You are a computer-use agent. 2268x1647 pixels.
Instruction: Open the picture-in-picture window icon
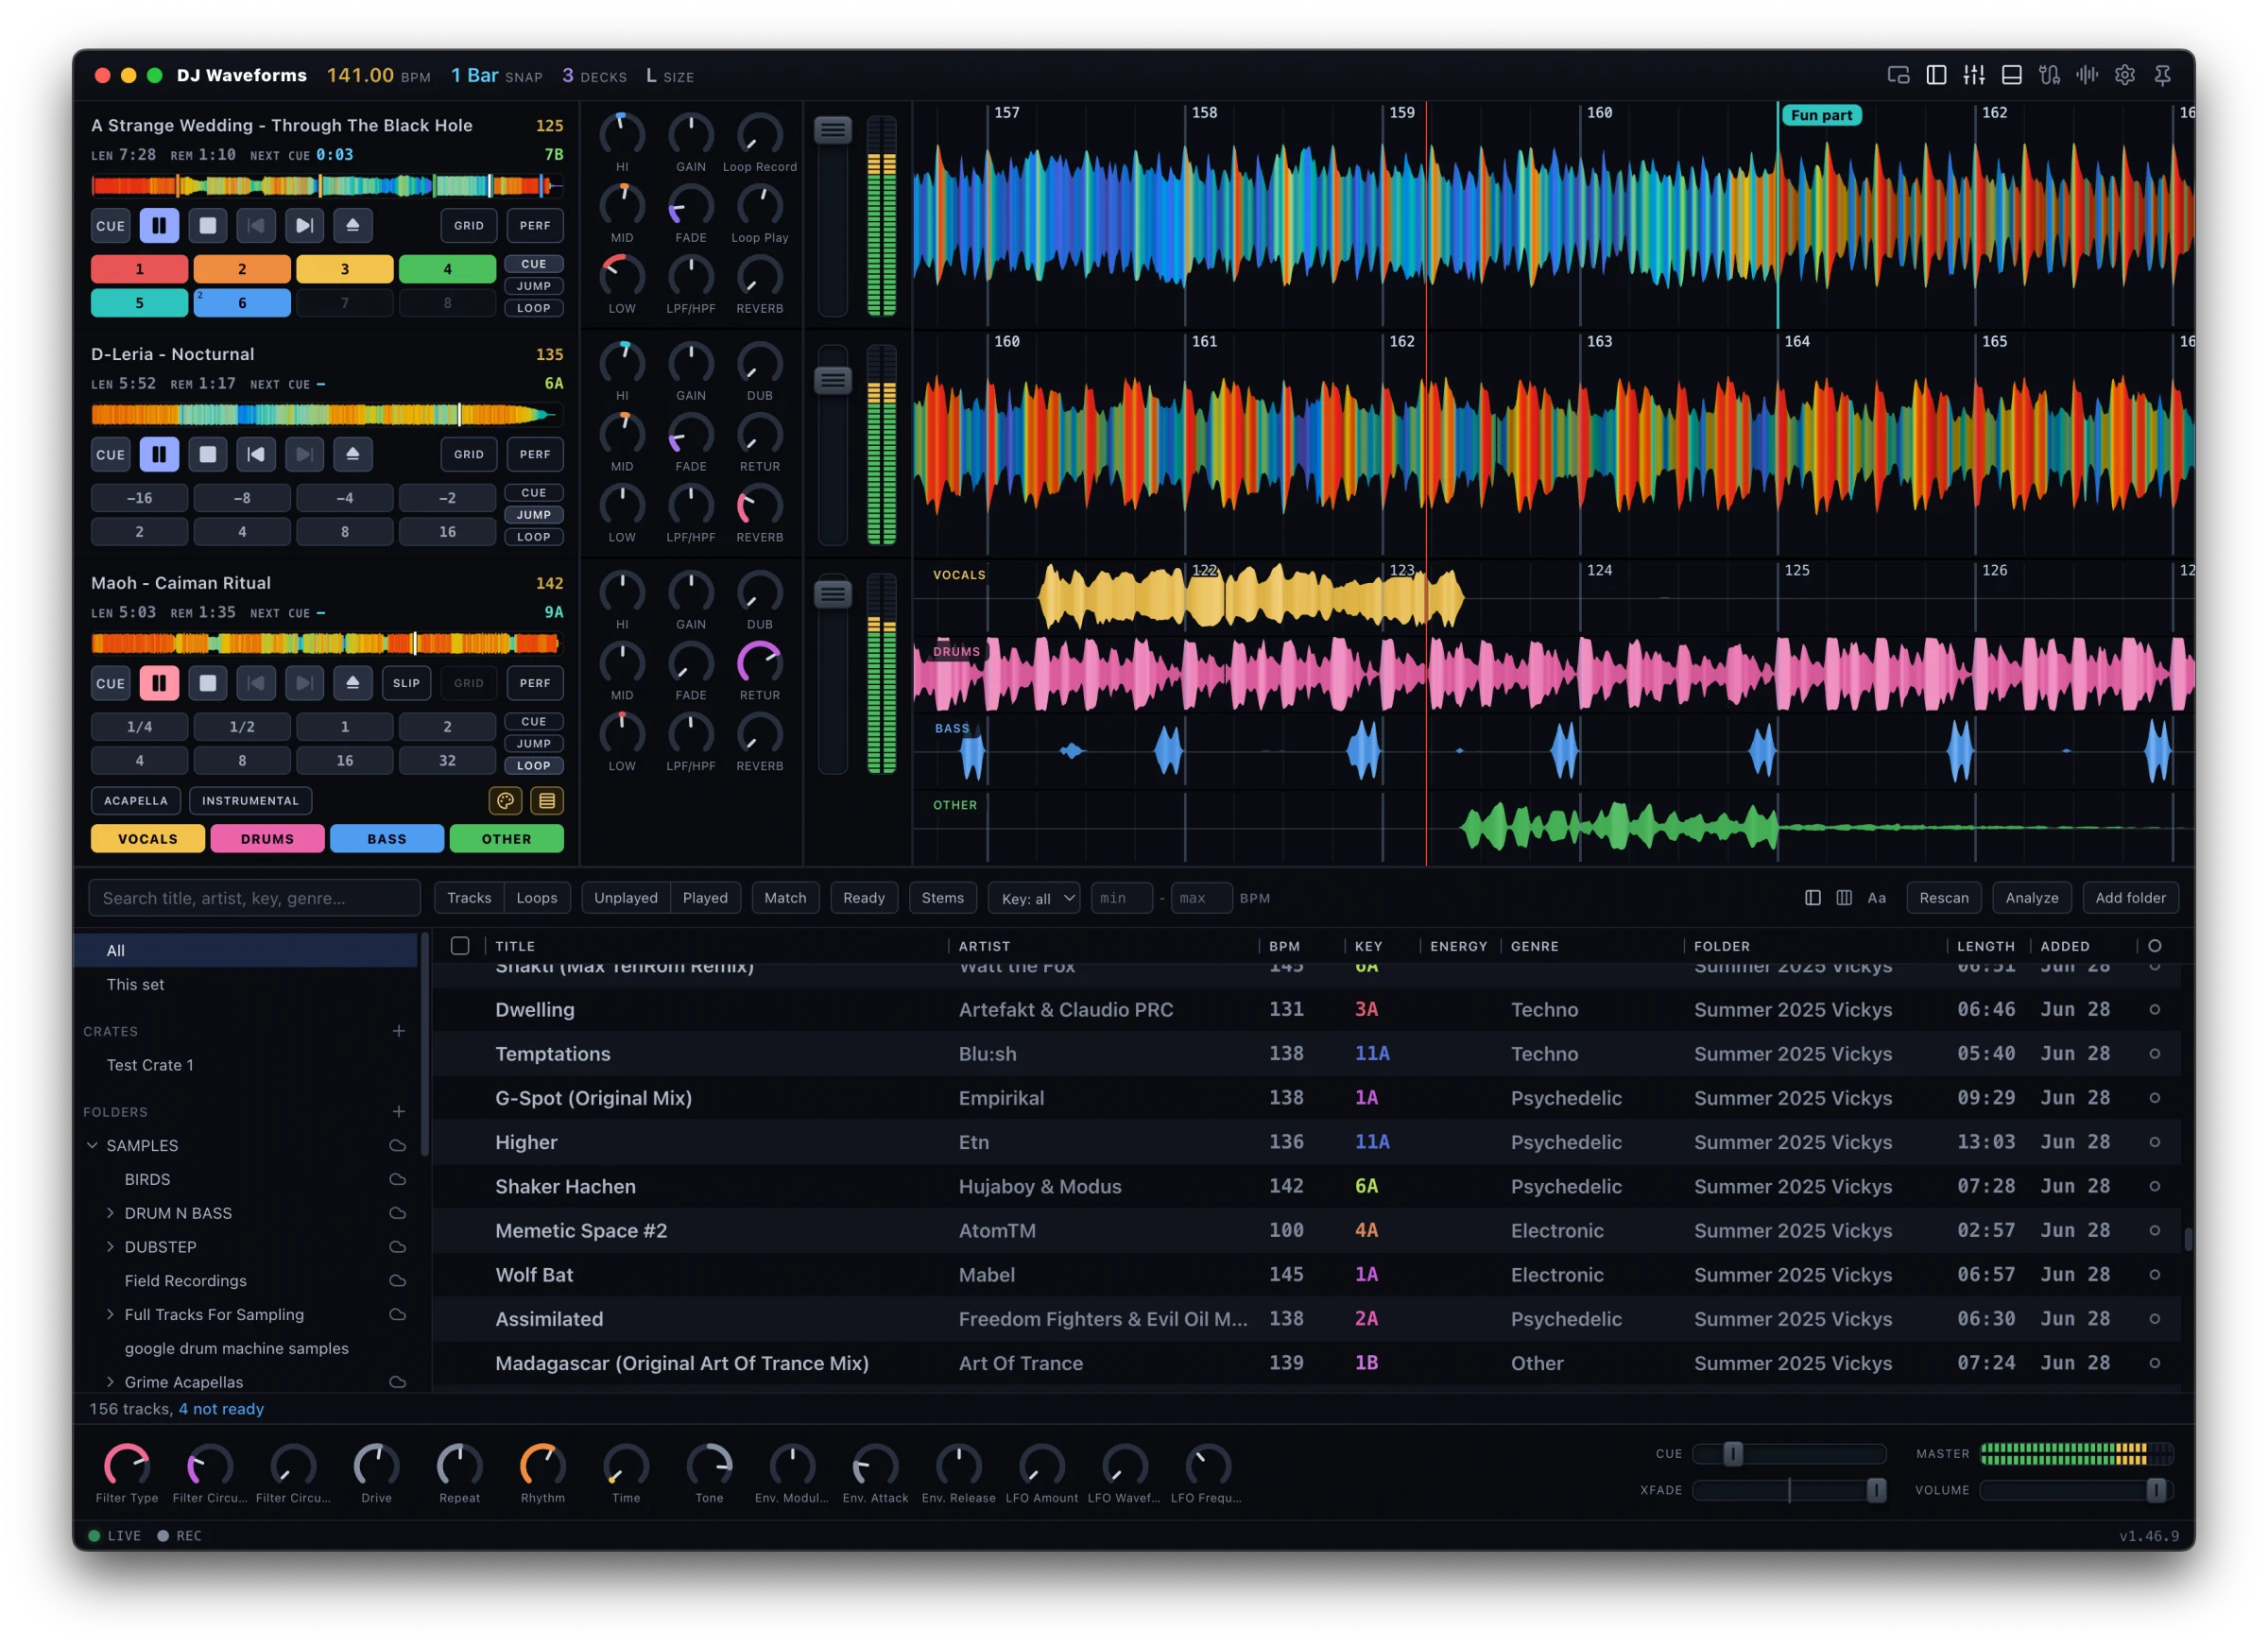click(x=1898, y=75)
